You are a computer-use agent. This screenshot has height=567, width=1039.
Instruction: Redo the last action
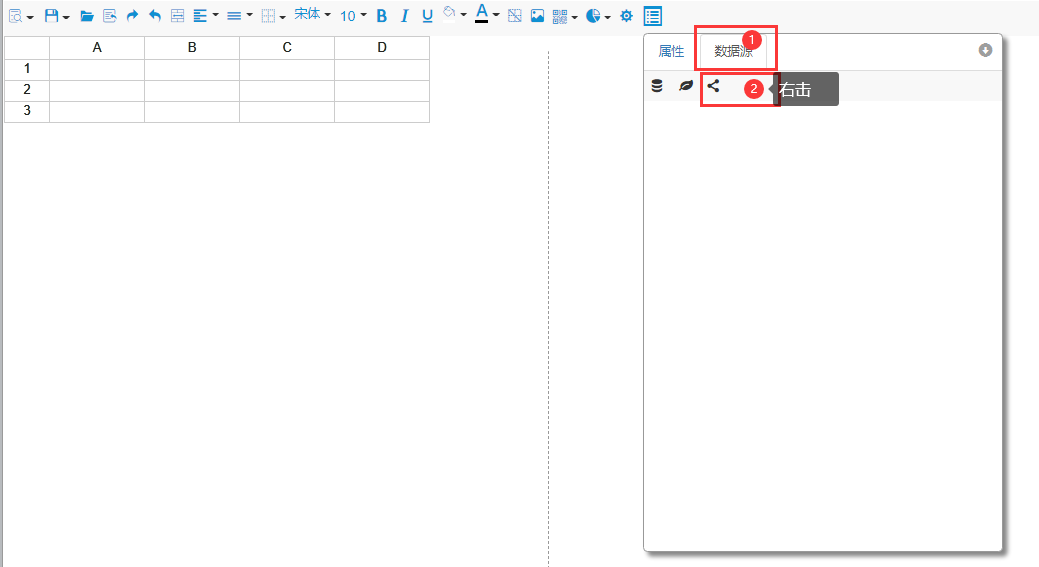132,16
